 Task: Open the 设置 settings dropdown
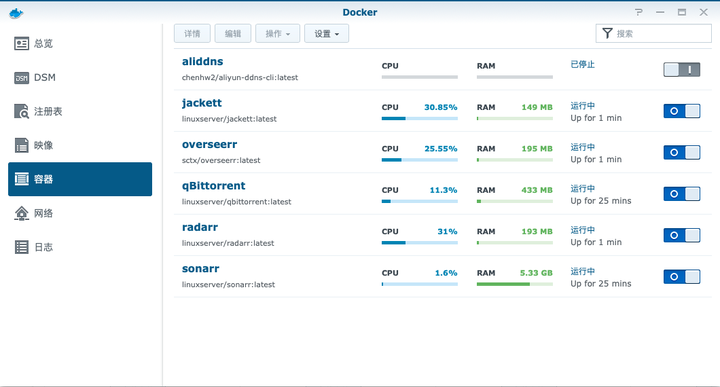coord(326,34)
